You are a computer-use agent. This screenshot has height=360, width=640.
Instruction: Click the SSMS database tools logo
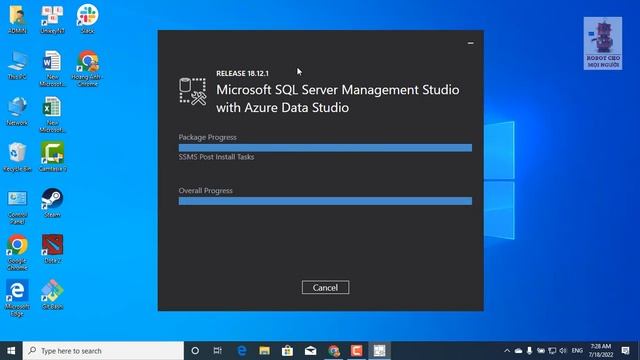pos(193,91)
